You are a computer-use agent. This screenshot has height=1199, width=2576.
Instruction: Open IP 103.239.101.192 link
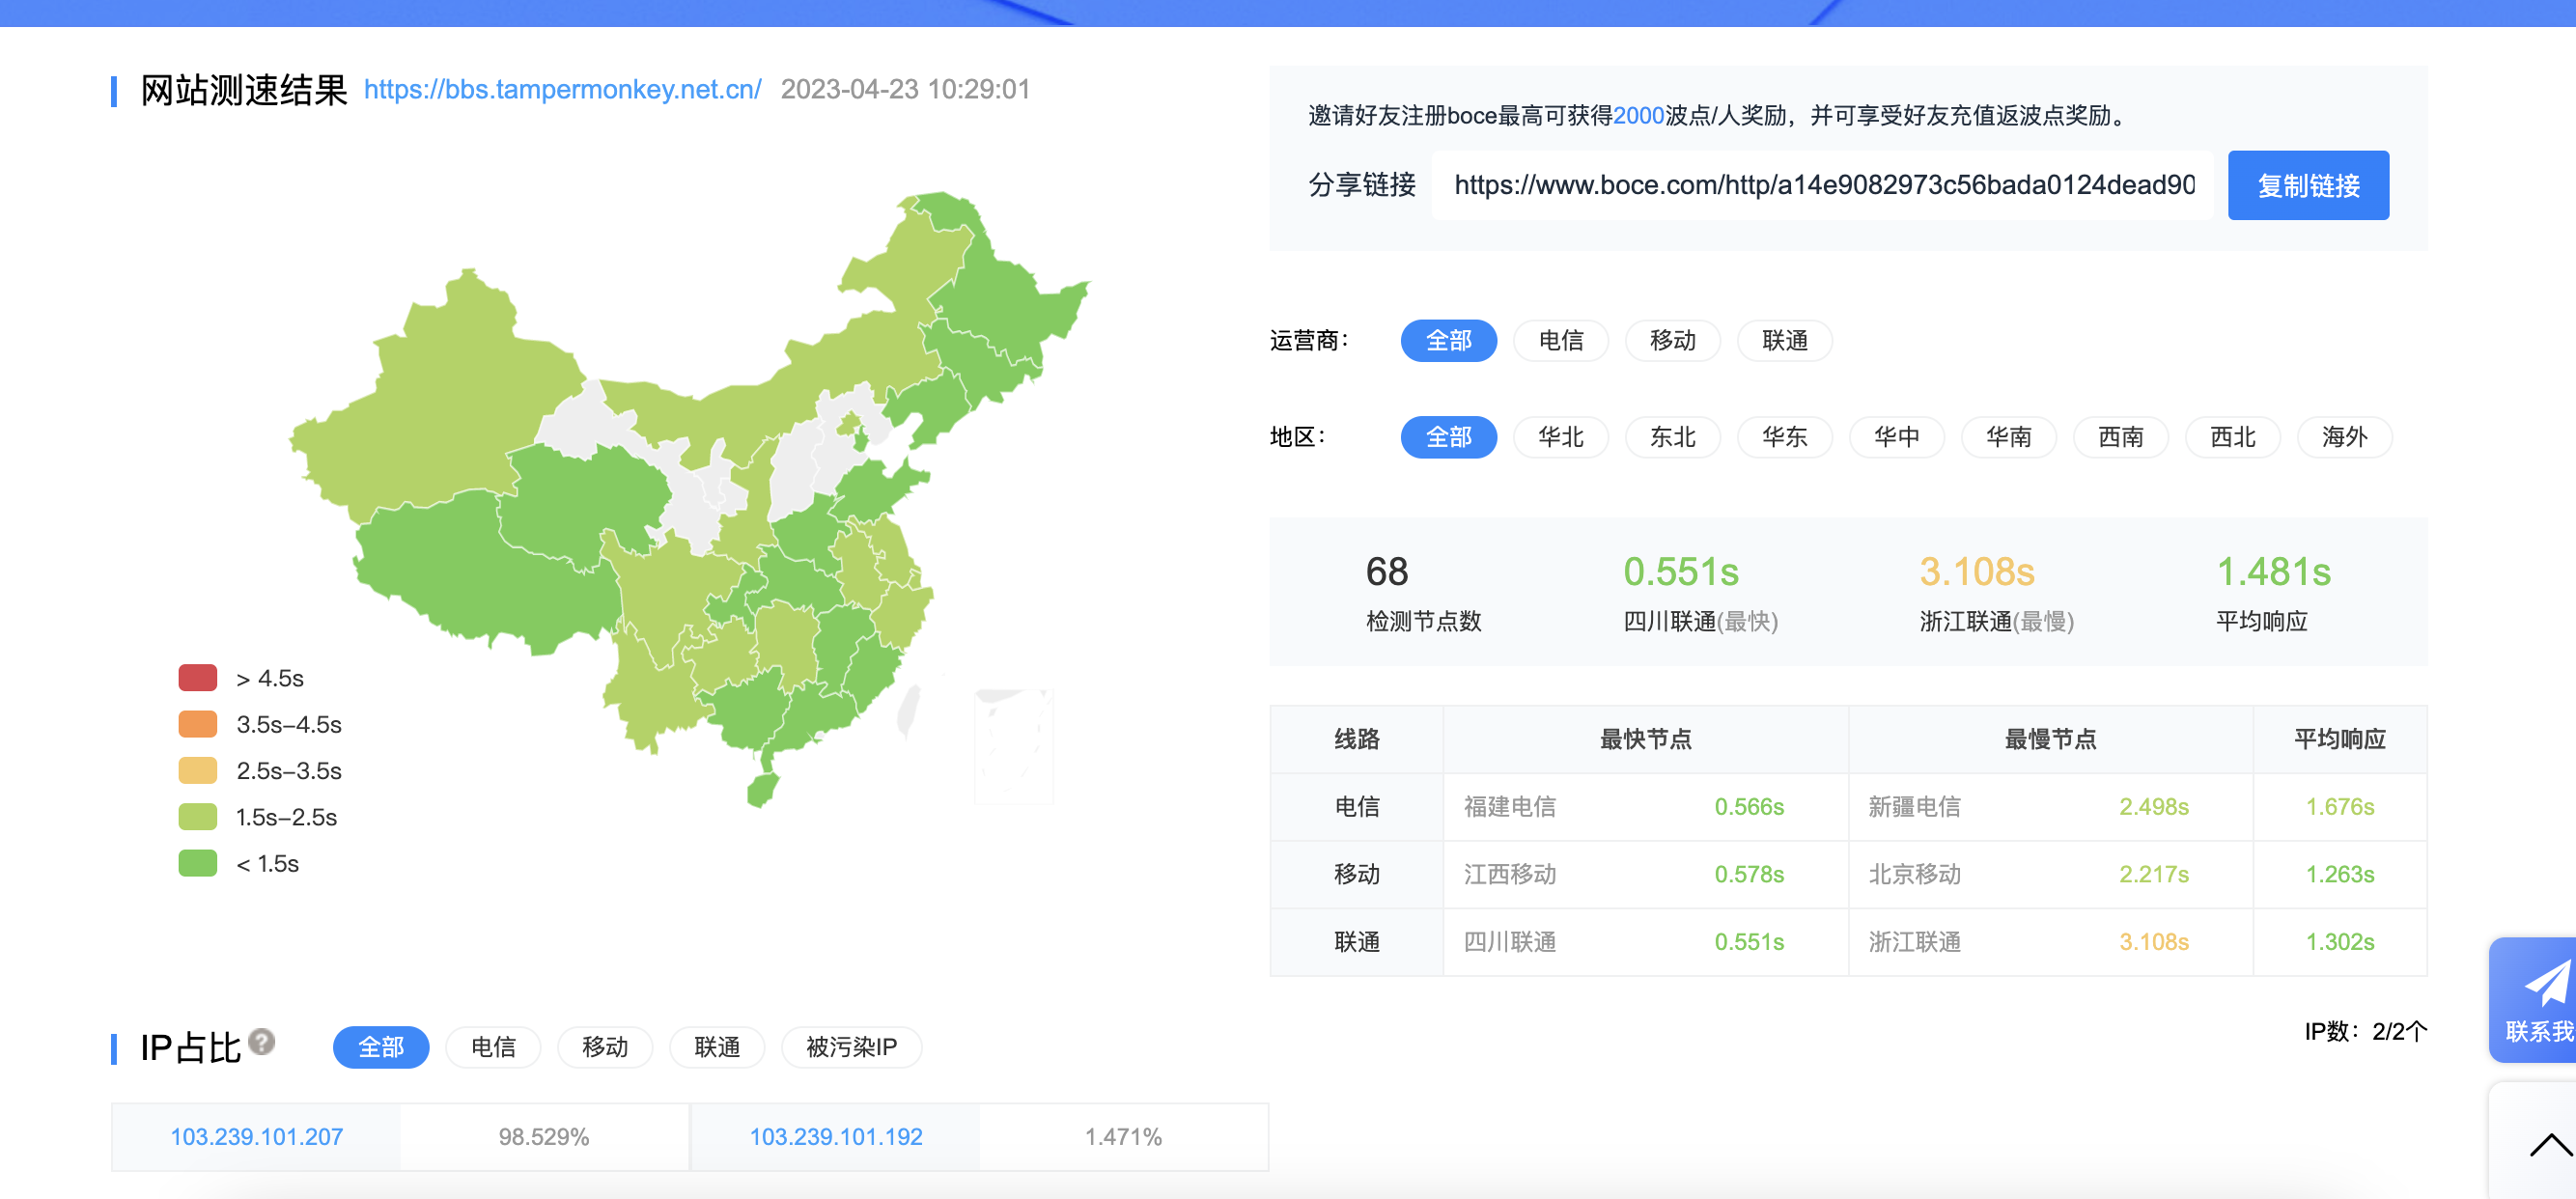[x=836, y=1137]
